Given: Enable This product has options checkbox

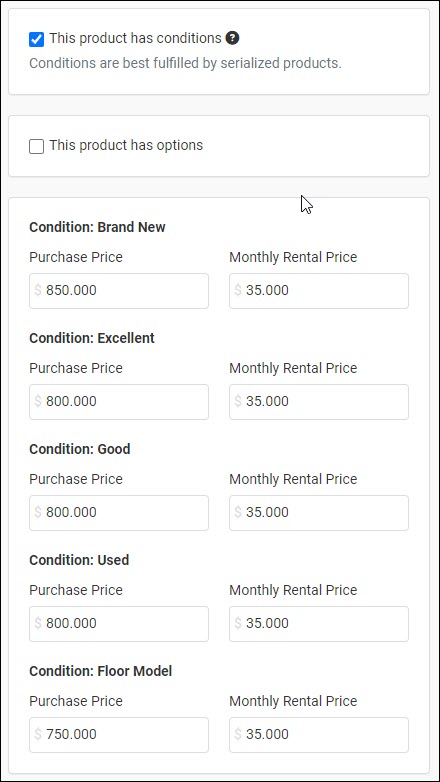Looking at the screenshot, I should (36, 146).
